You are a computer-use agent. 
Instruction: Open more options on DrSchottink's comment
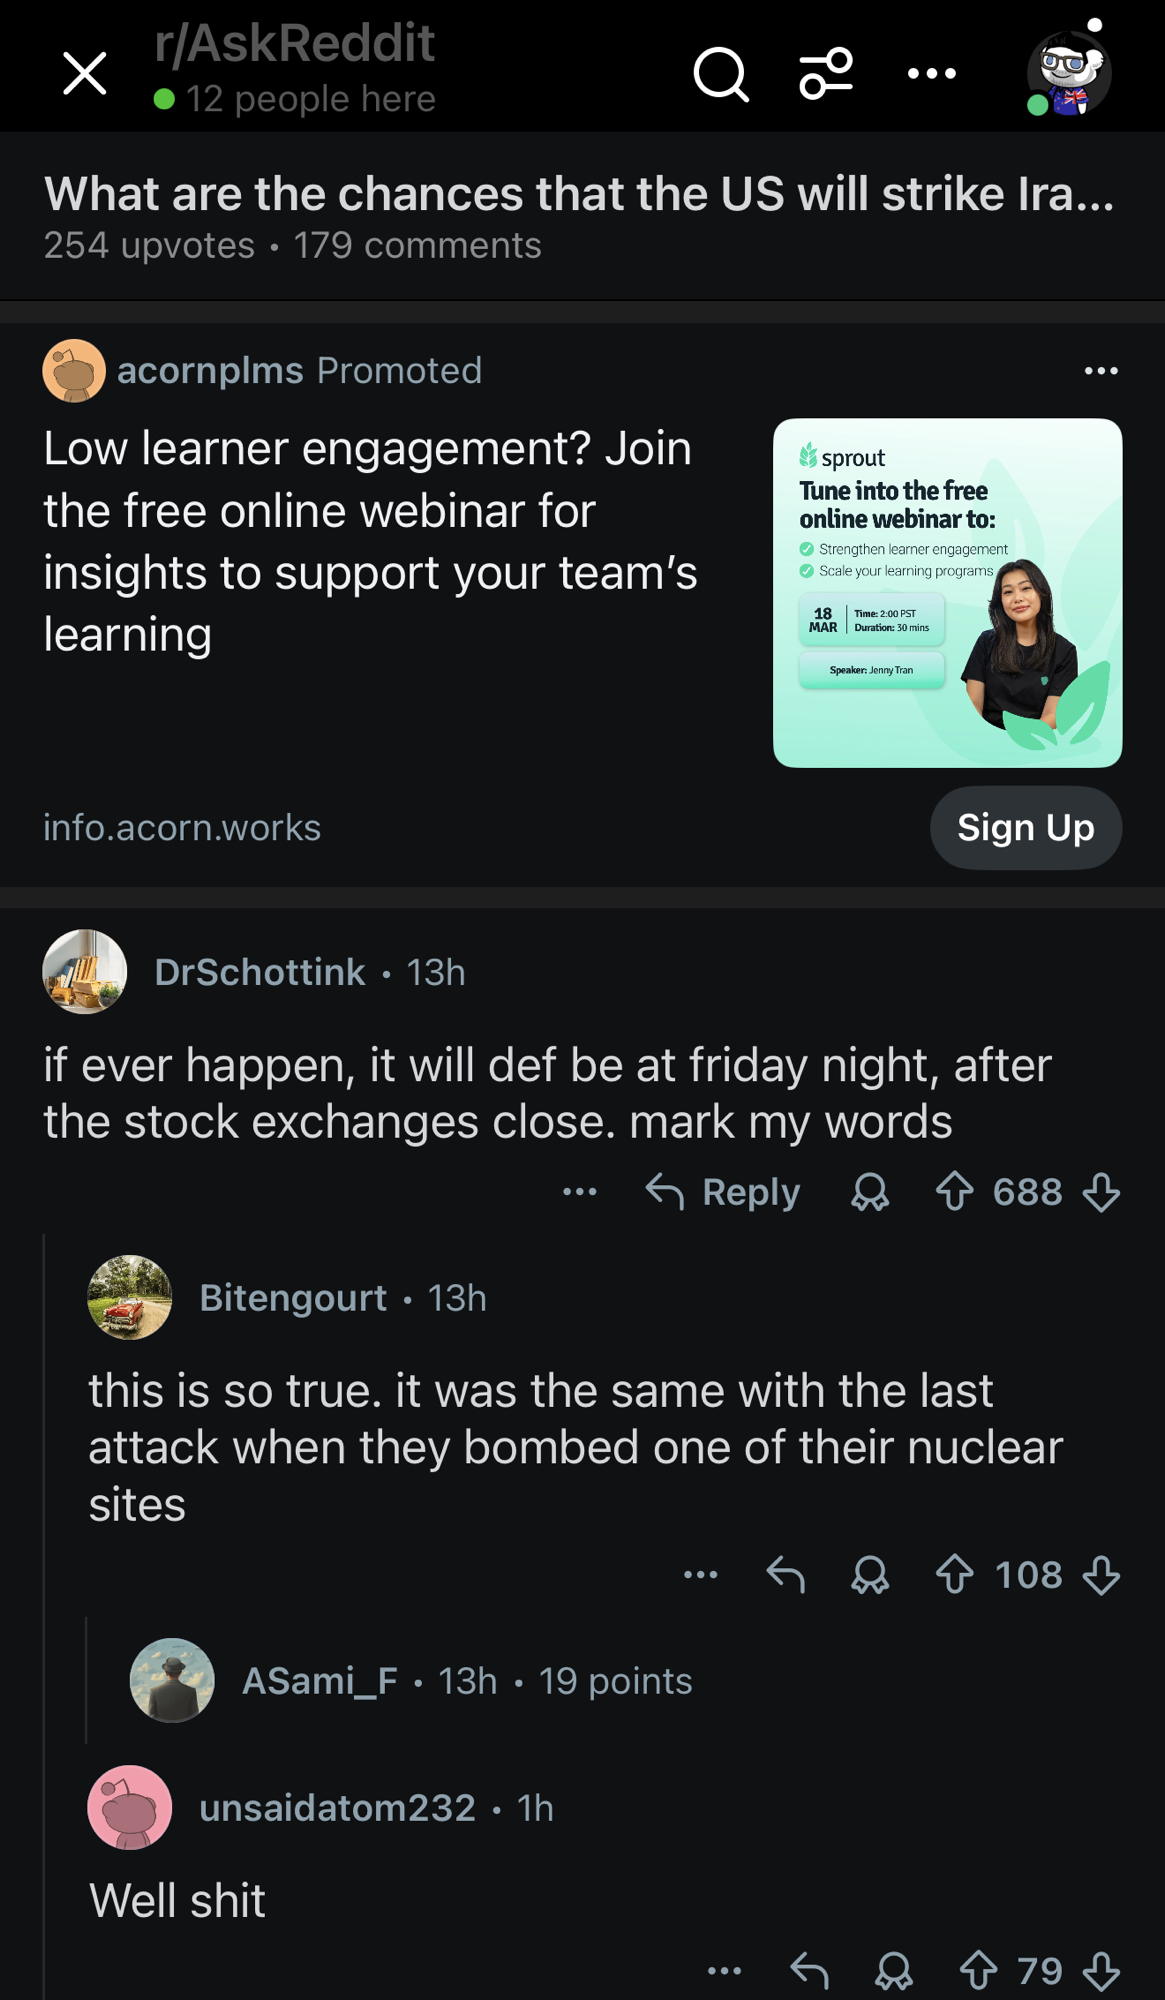pyautogui.click(x=580, y=1192)
